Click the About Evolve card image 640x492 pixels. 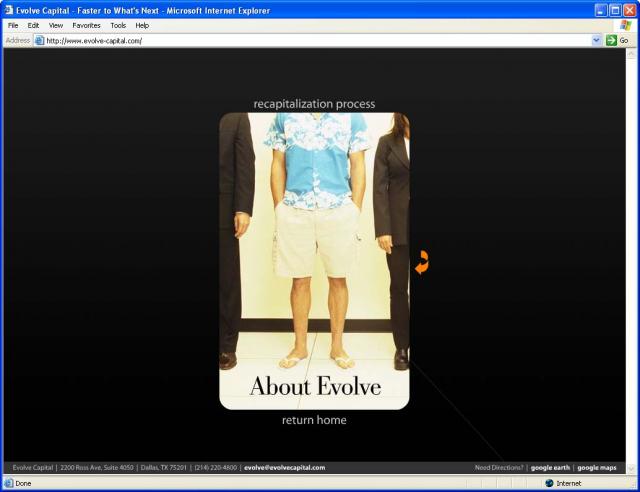tap(314, 260)
